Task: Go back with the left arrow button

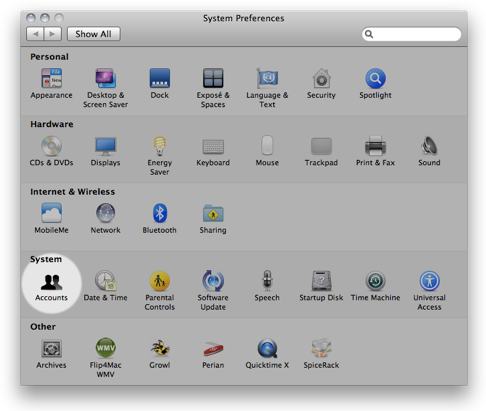Action: click(35, 34)
